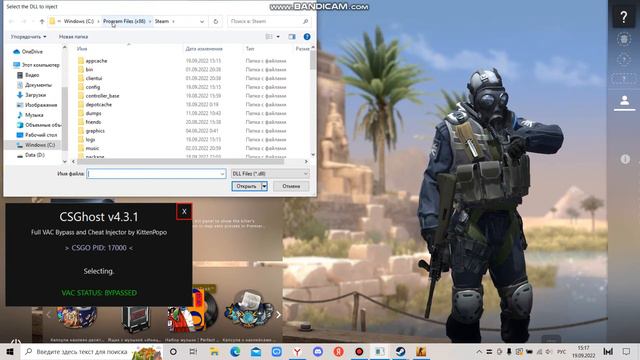The width and height of the screenshot is (640, 360).
Task: Select the depotcache folder
Action: 99,104
